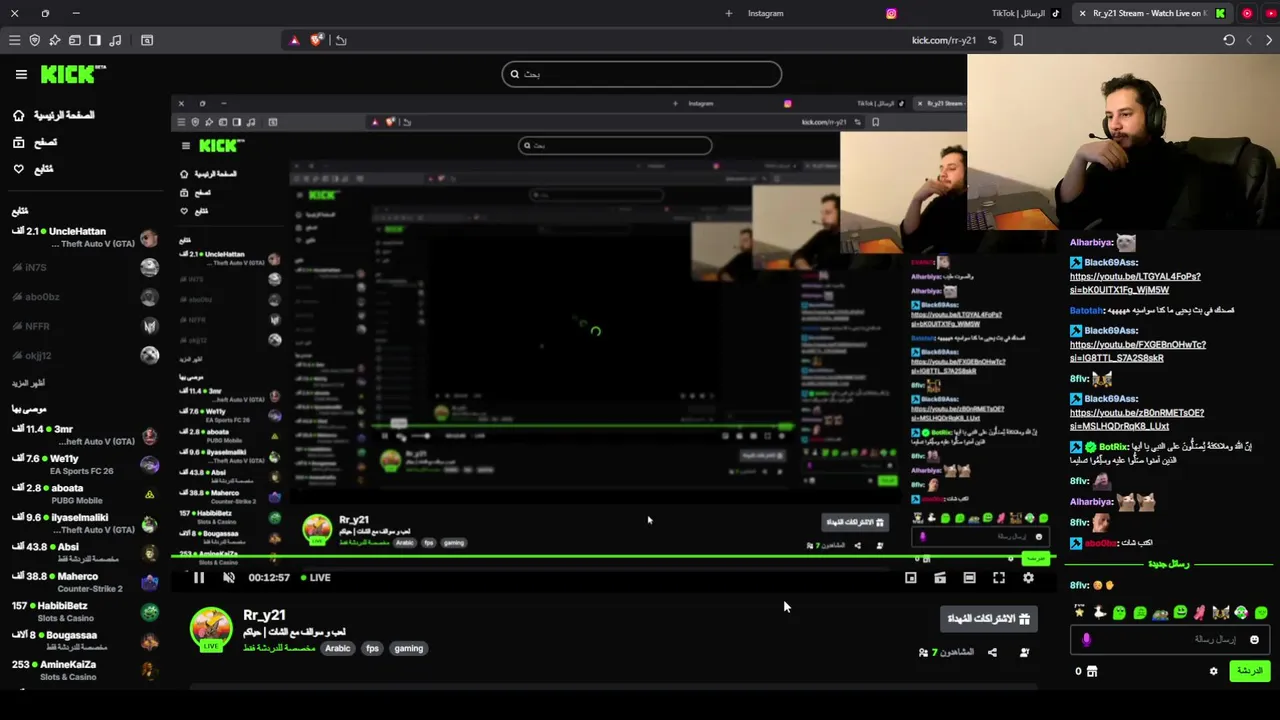Viewport: 1280px width, 720px height.
Task: Click the share icon under the stream
Action: click(992, 652)
